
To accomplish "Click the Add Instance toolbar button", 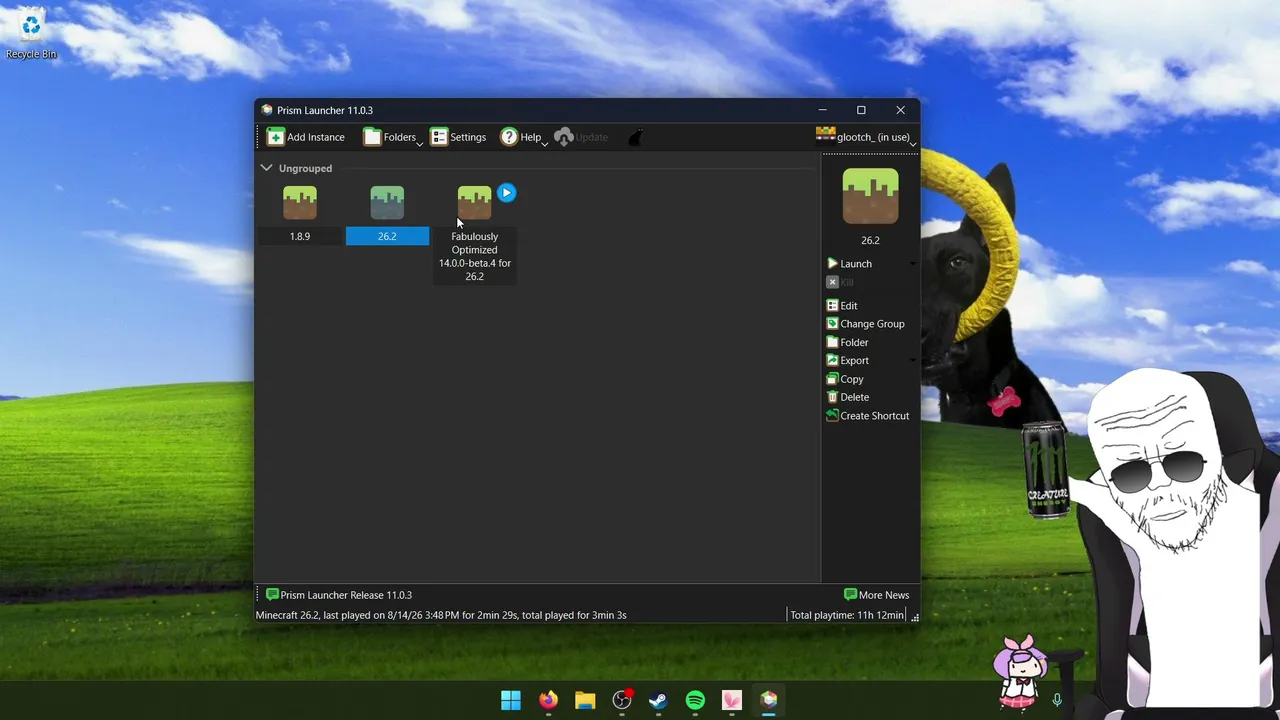I will tap(306, 137).
